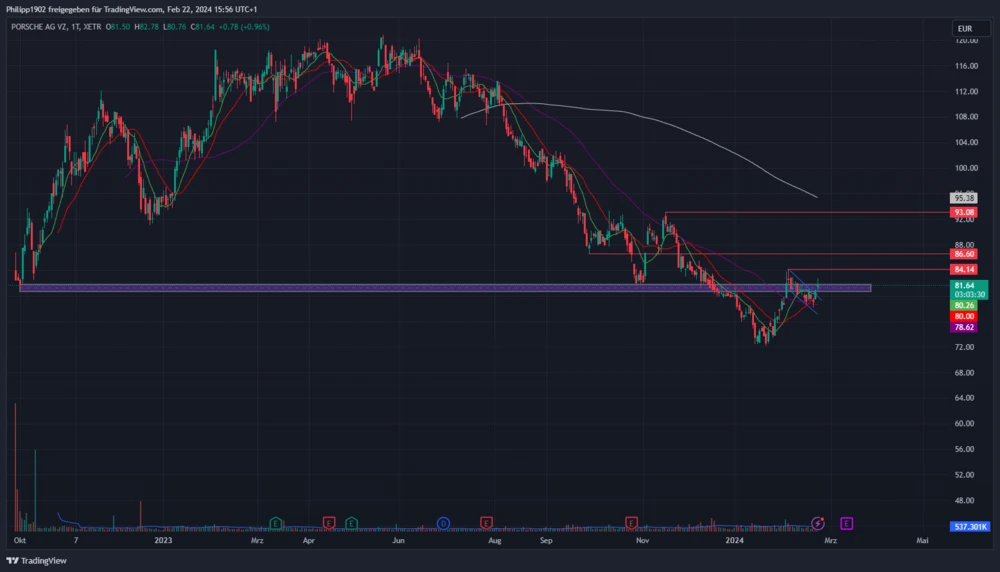
Task: Open the purple future earnings E marker
Action: coord(846,522)
